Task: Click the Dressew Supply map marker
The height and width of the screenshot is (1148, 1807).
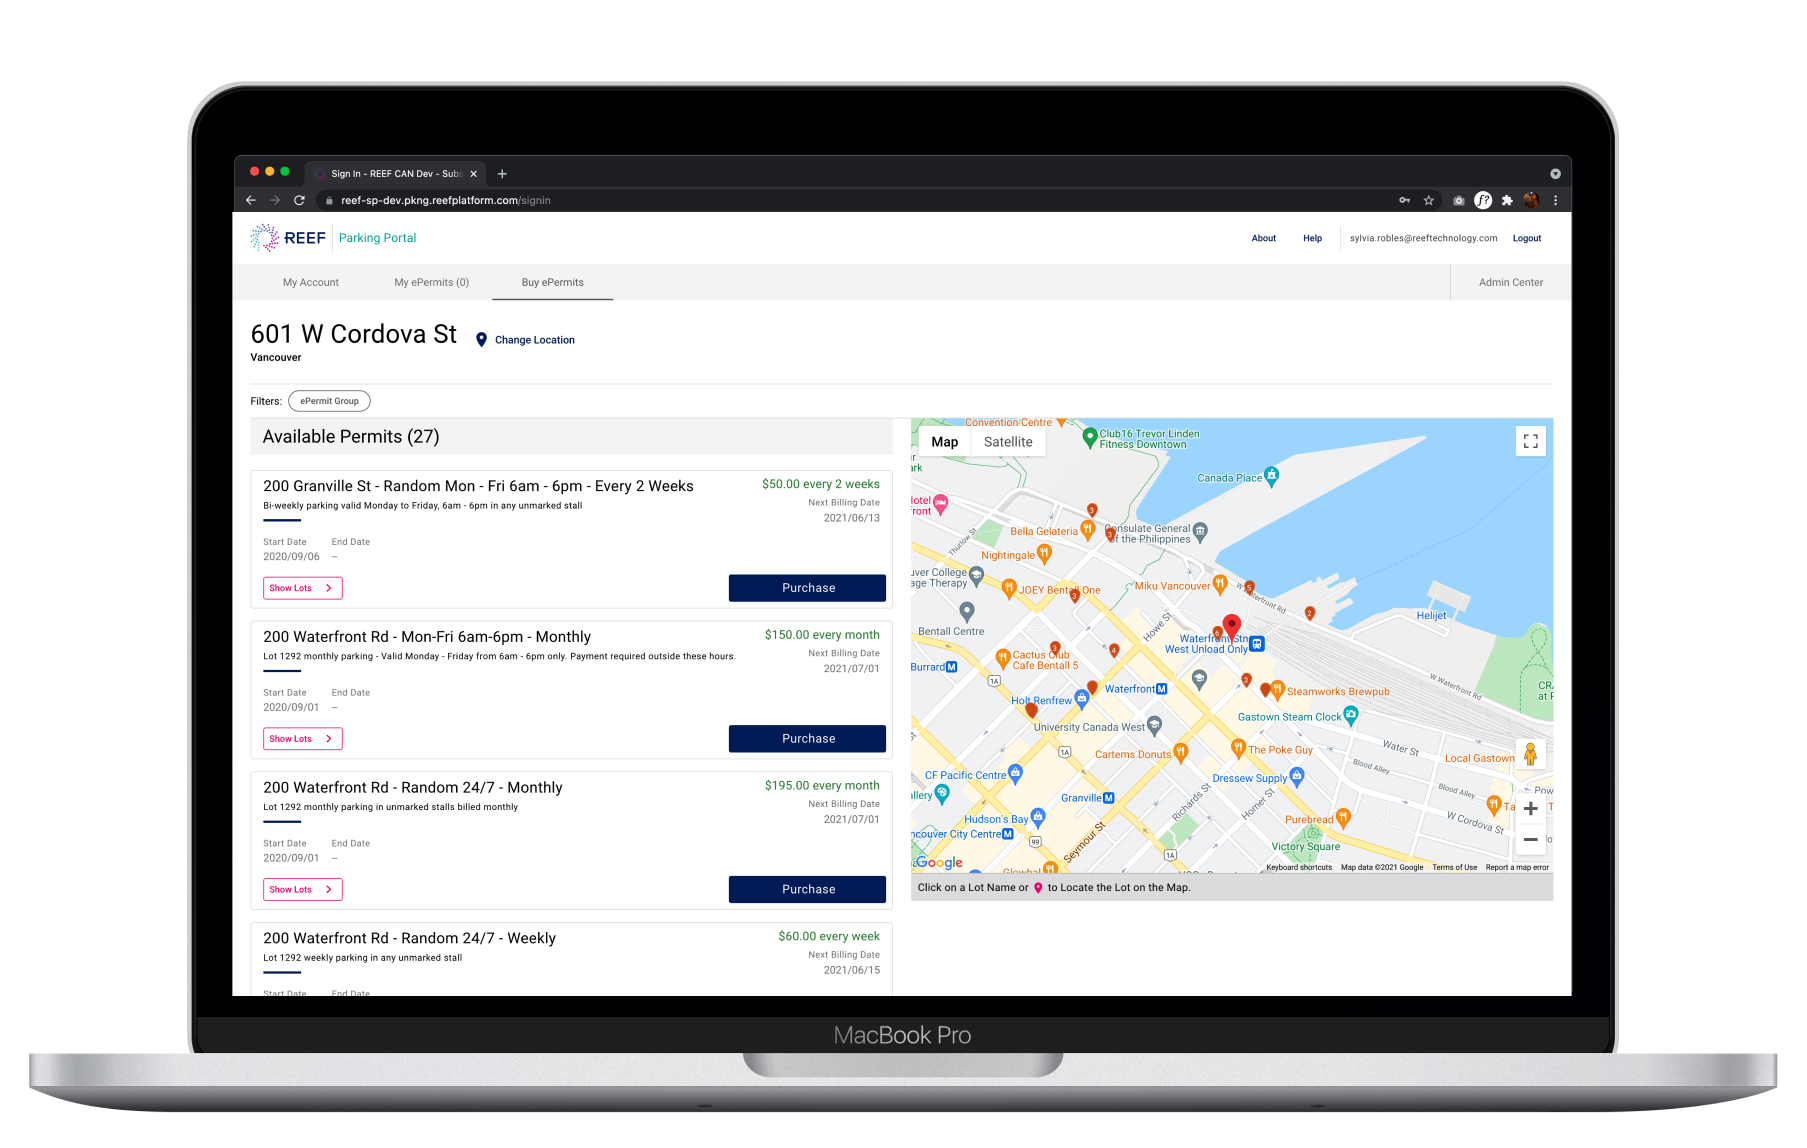Action: pyautogui.click(x=1297, y=776)
